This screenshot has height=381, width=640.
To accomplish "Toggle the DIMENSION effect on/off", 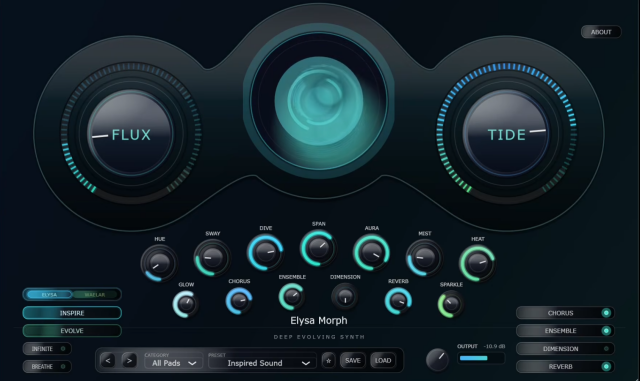I will (565, 349).
